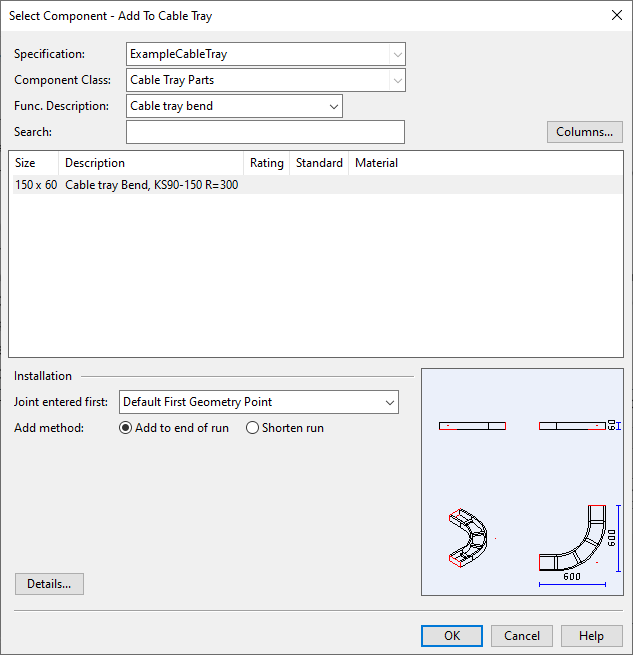Screen dimensions: 633x655
Task: Click inside the Search text field
Action: click(x=265, y=132)
